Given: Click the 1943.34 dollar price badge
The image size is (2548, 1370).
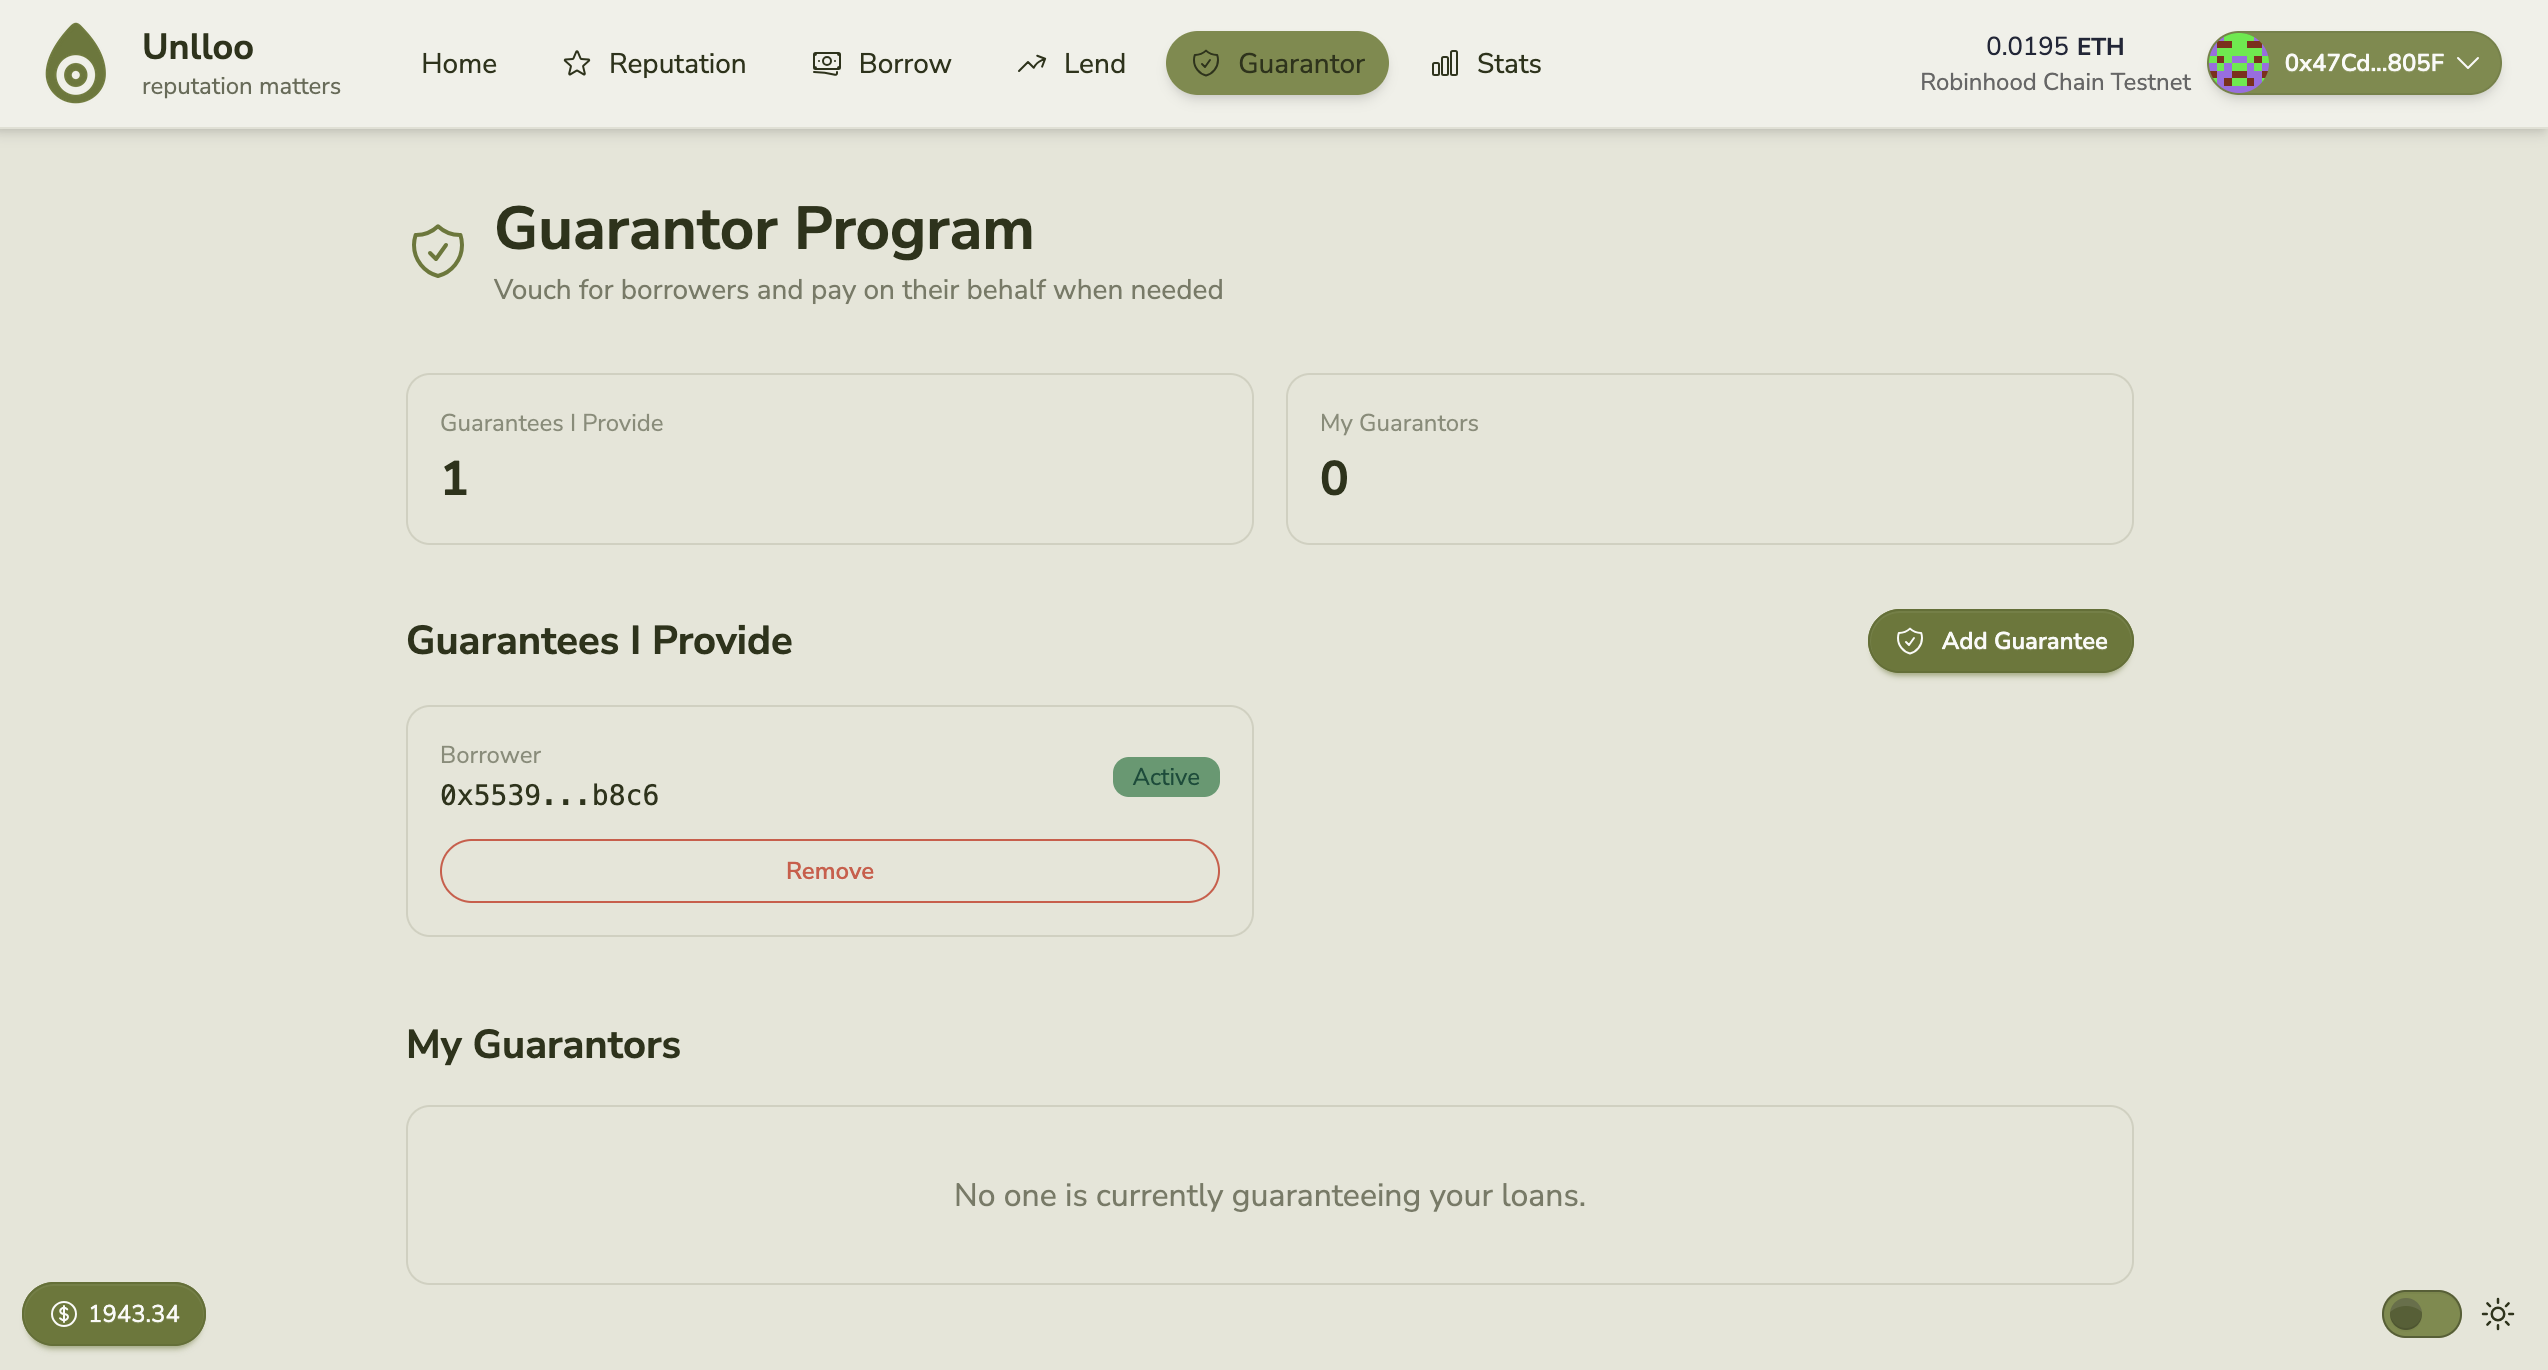Looking at the screenshot, I should 114,1314.
